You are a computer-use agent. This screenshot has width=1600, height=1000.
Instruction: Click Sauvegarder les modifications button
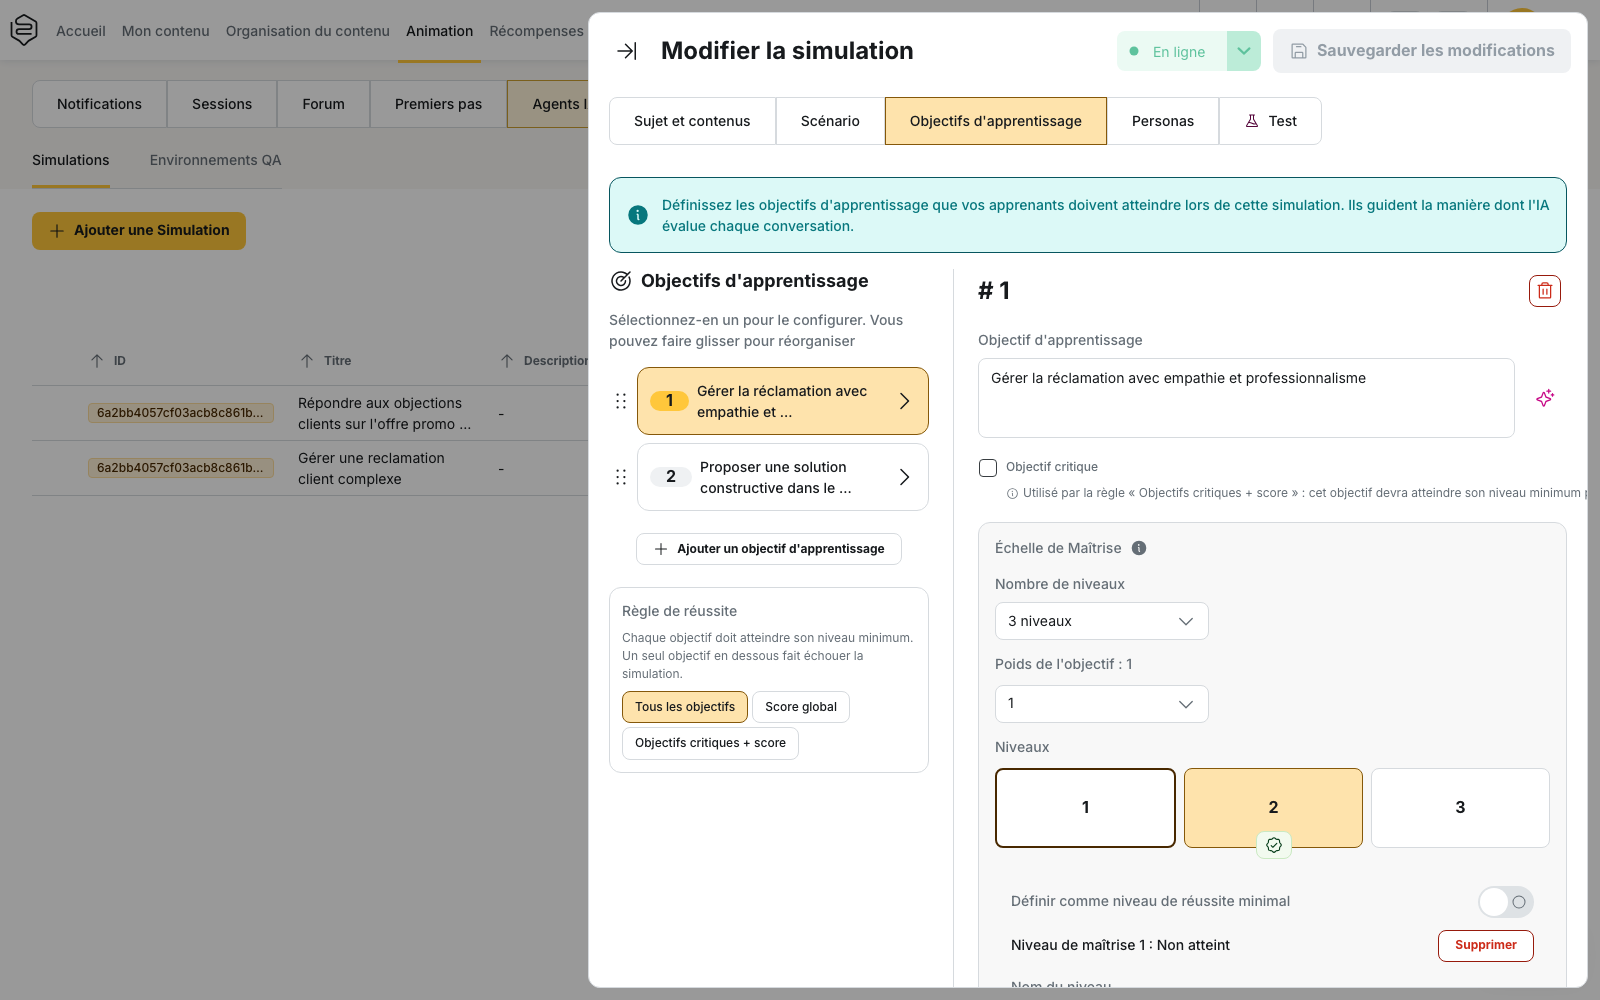(1422, 51)
